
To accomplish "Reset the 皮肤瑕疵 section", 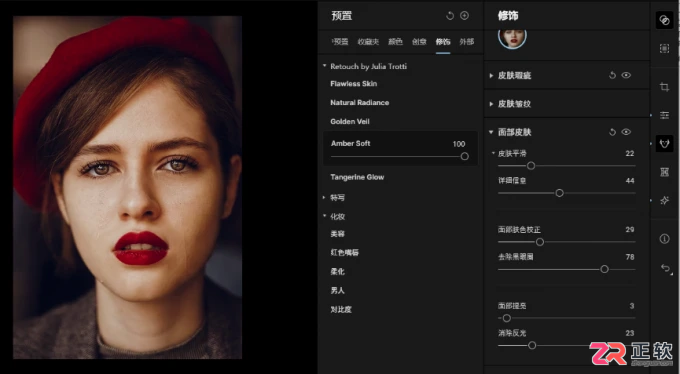I will point(612,75).
